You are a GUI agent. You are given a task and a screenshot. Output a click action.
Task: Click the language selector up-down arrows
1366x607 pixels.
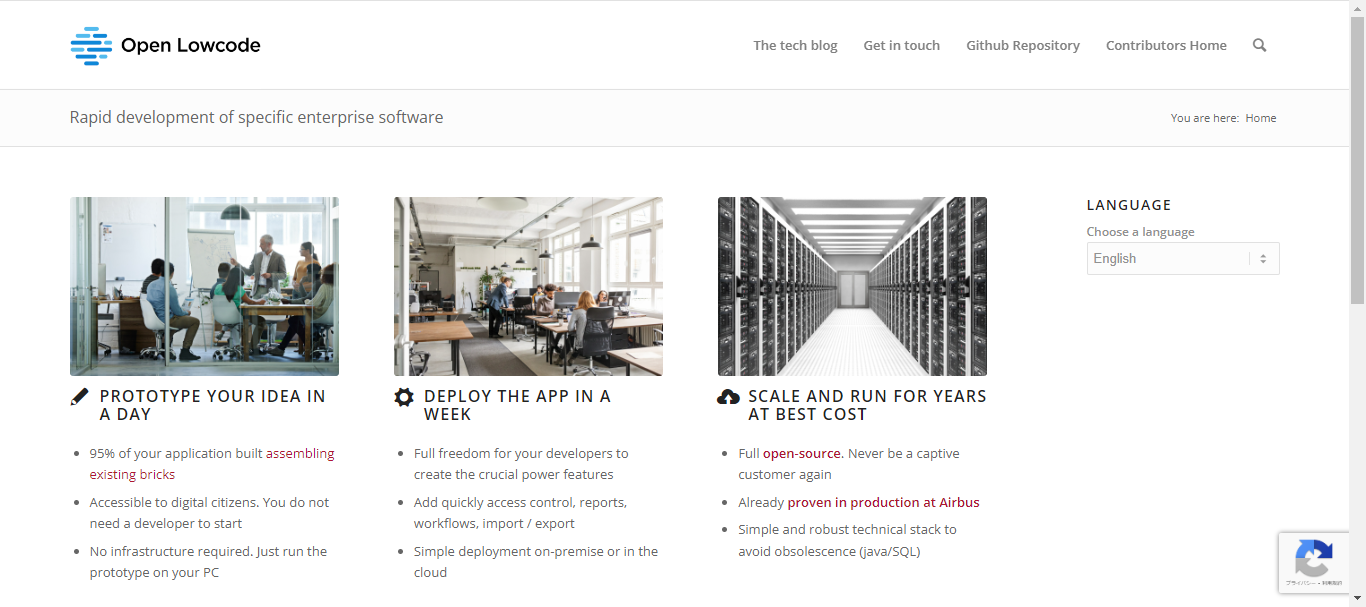[x=1263, y=258]
